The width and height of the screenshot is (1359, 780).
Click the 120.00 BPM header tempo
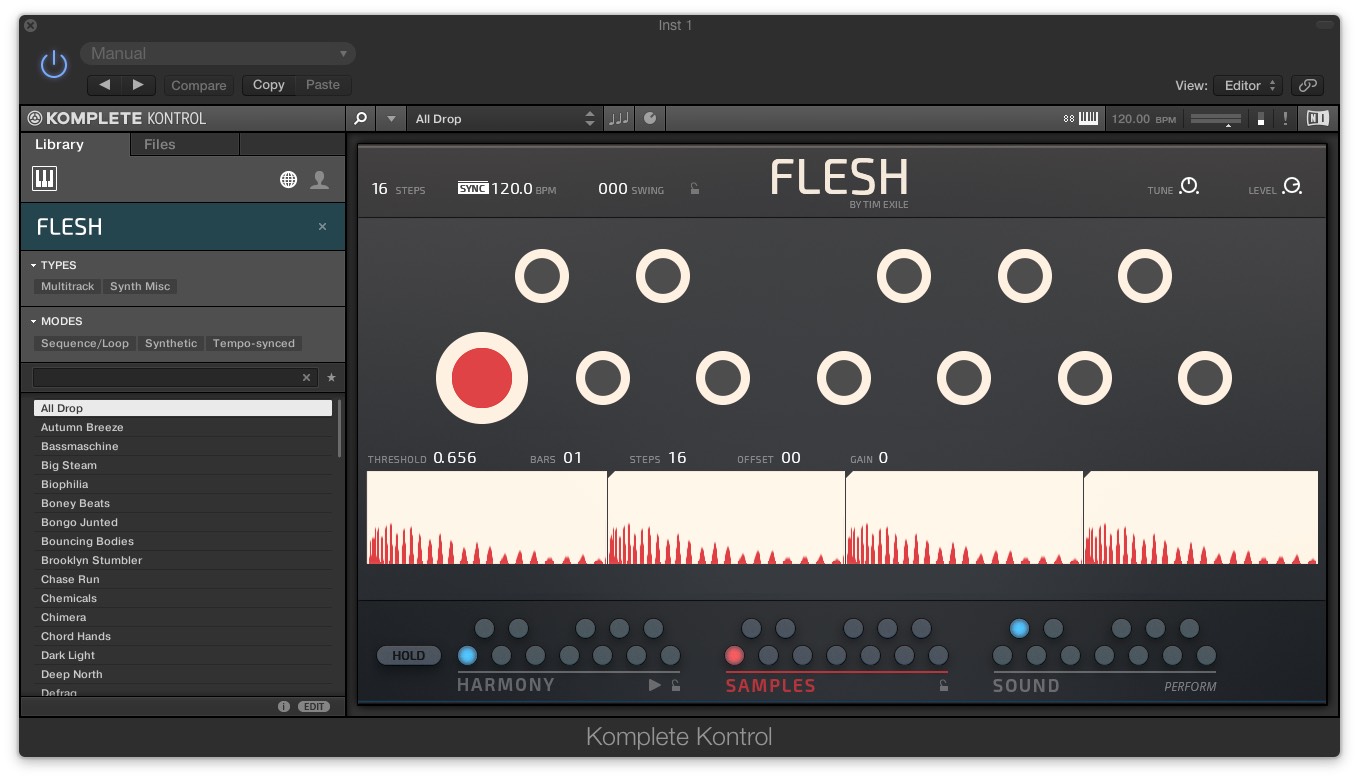point(1144,119)
